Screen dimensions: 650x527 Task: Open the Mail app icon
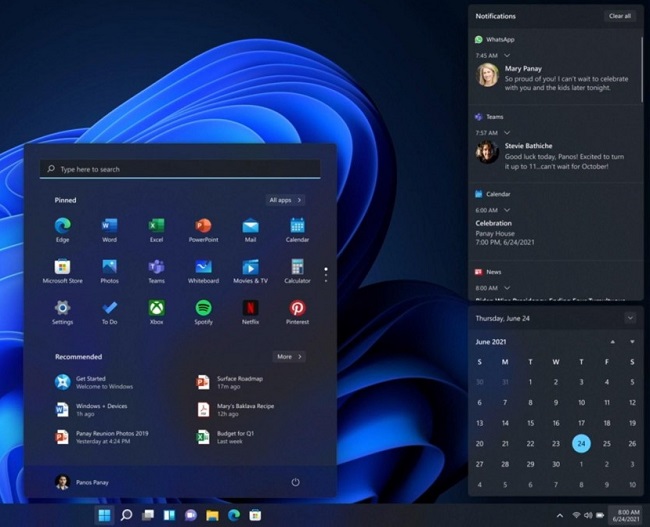coord(250,230)
